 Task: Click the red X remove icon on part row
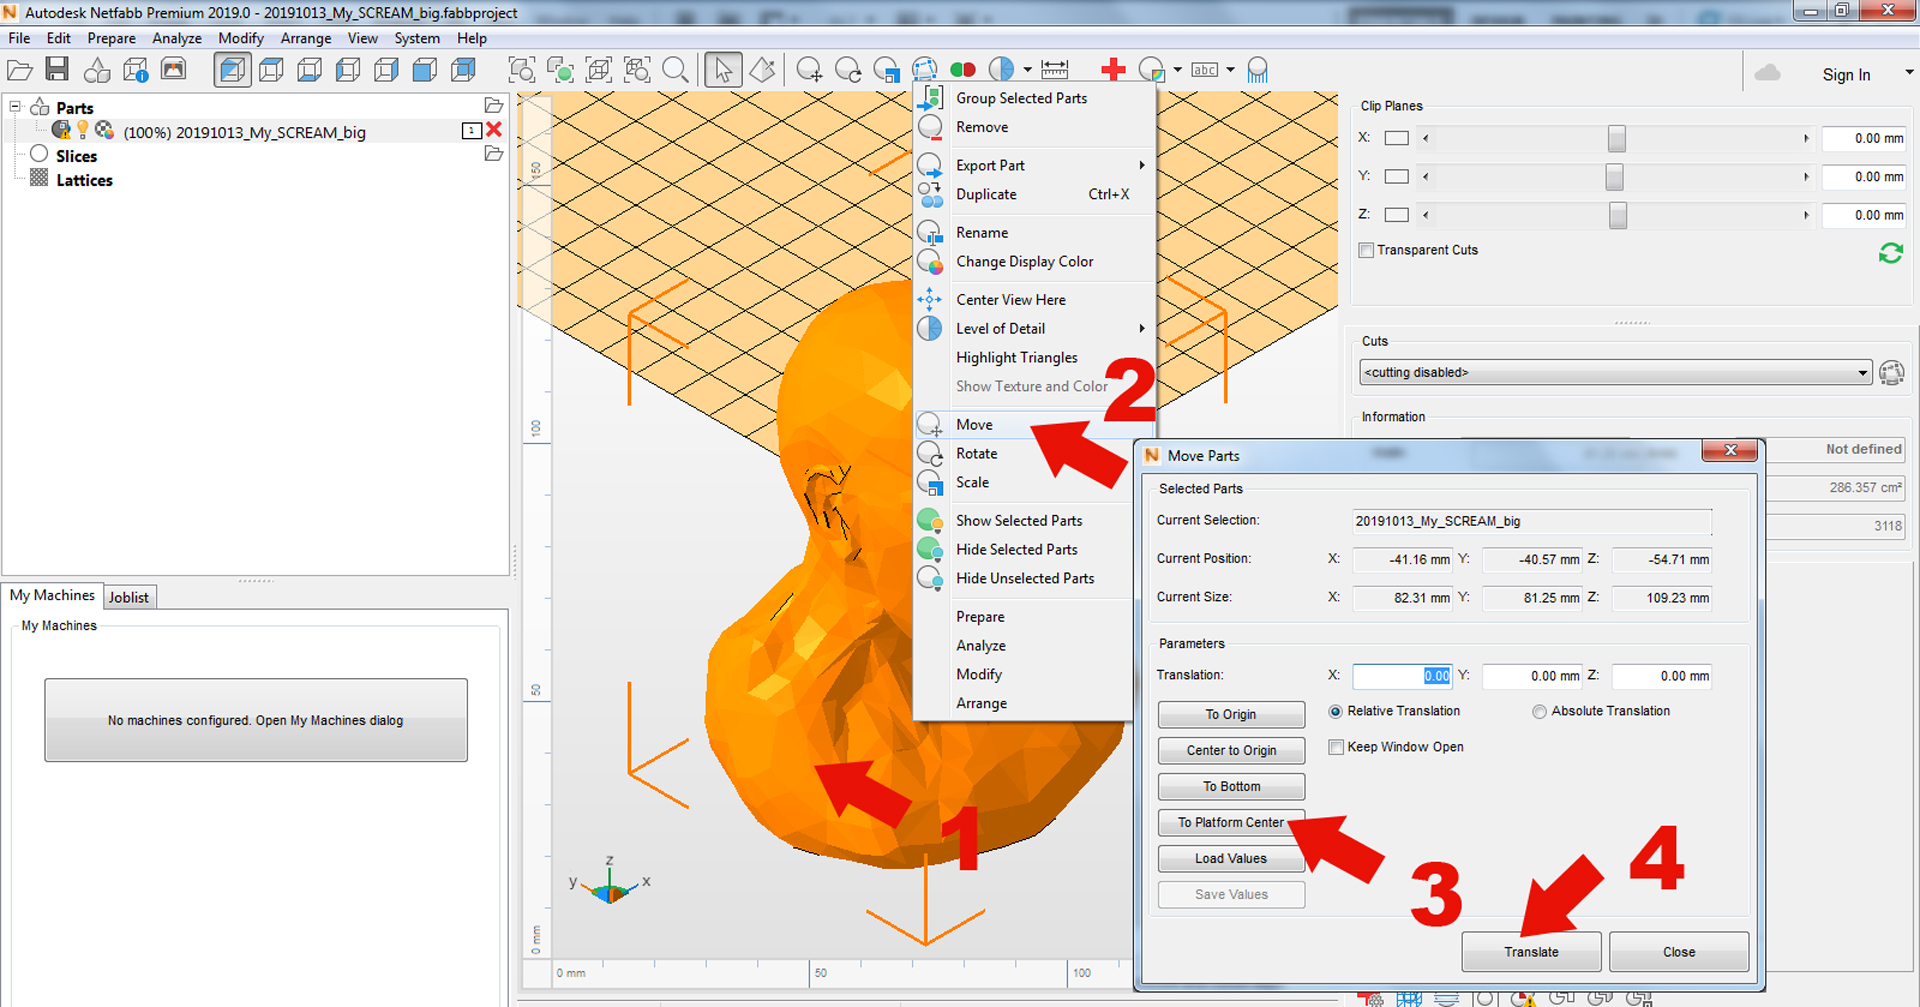click(x=494, y=130)
